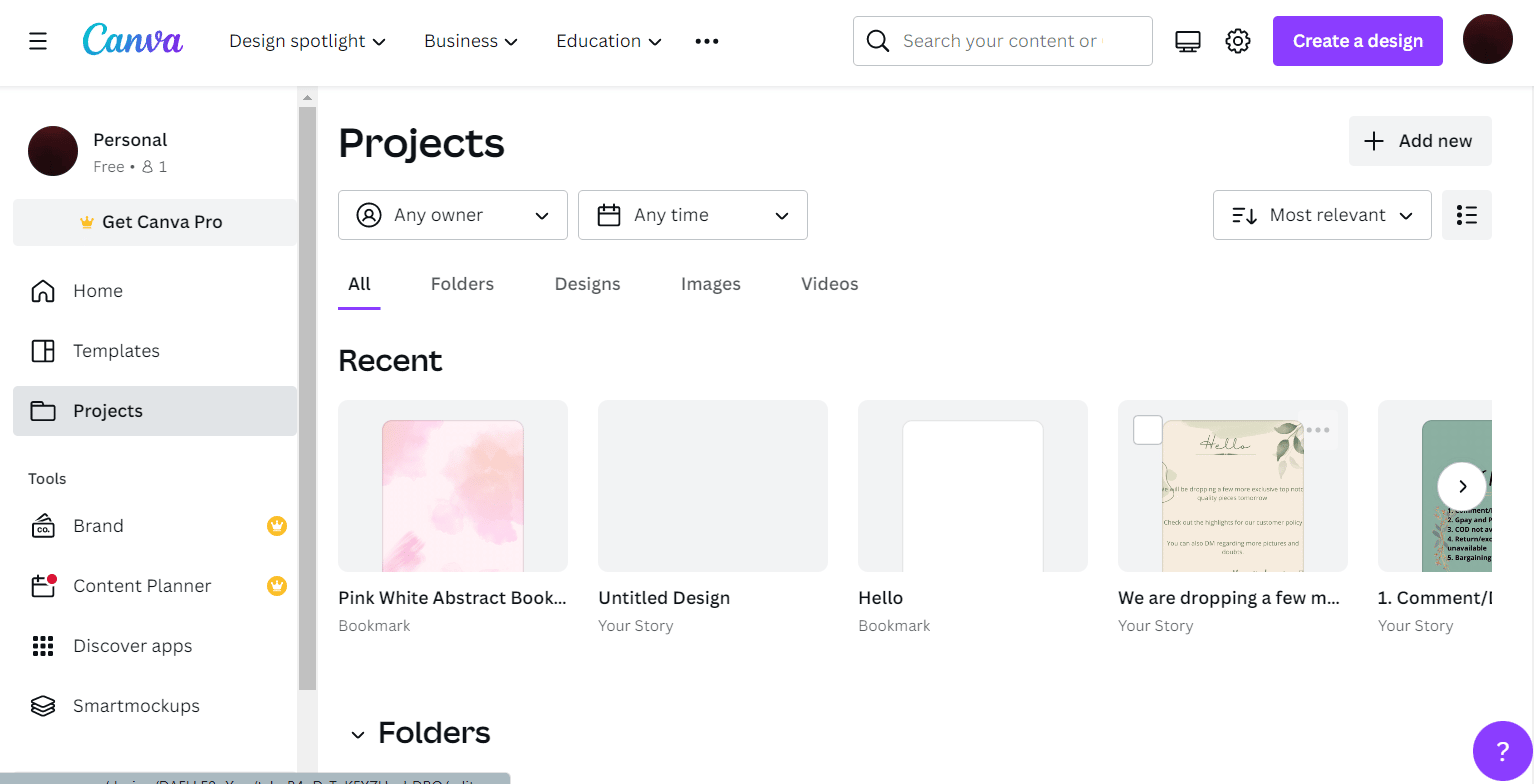This screenshot has width=1534, height=784.
Task: Select the checkbox on the 'We are dropping' design
Action: point(1147,429)
